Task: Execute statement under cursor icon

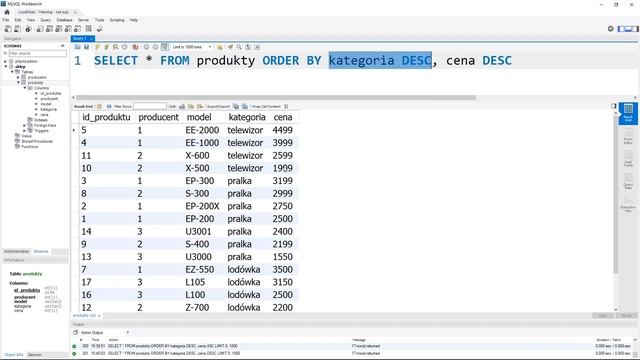Action: coord(107,47)
